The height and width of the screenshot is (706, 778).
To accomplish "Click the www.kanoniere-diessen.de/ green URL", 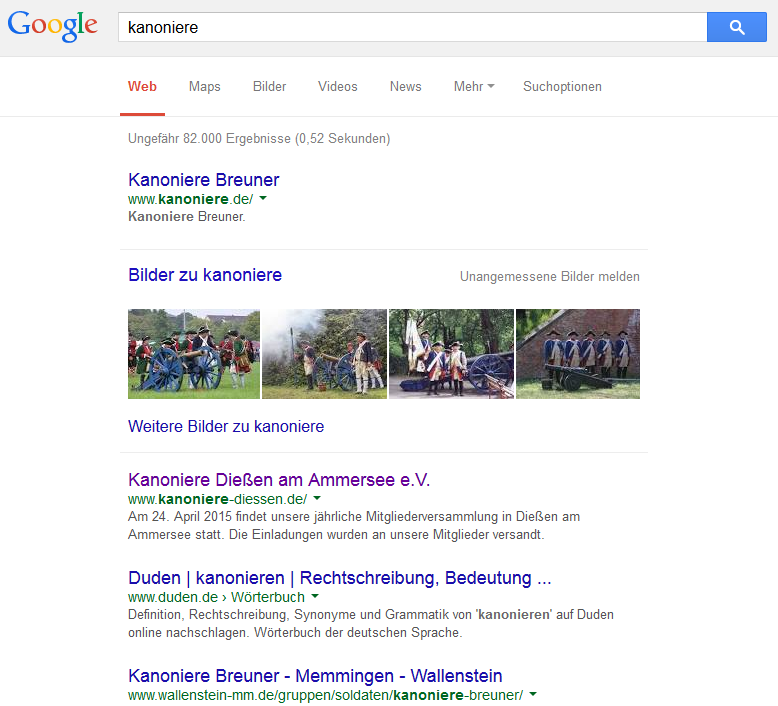I will click(x=217, y=499).
